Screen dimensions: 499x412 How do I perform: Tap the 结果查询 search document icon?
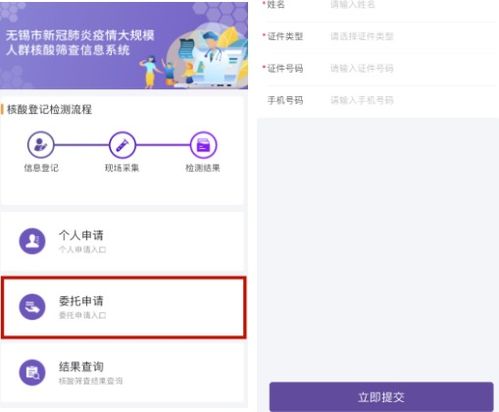tap(32, 372)
